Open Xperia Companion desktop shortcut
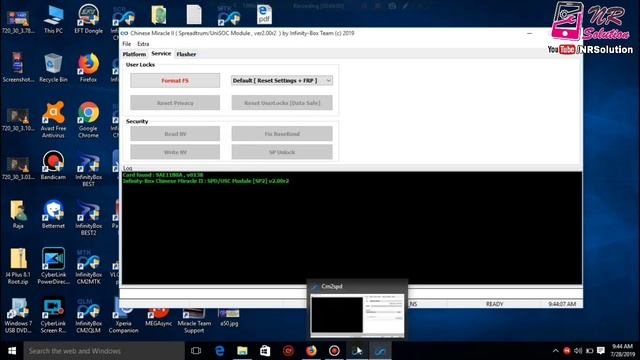The height and width of the screenshot is (360, 640). coord(124,321)
